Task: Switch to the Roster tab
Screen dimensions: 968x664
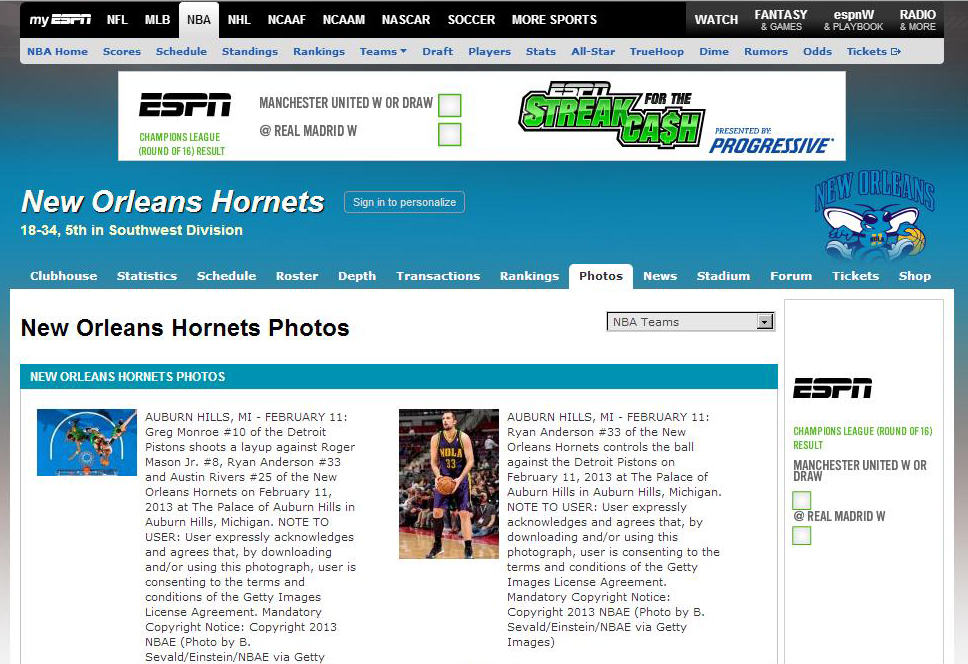Action: tap(297, 276)
